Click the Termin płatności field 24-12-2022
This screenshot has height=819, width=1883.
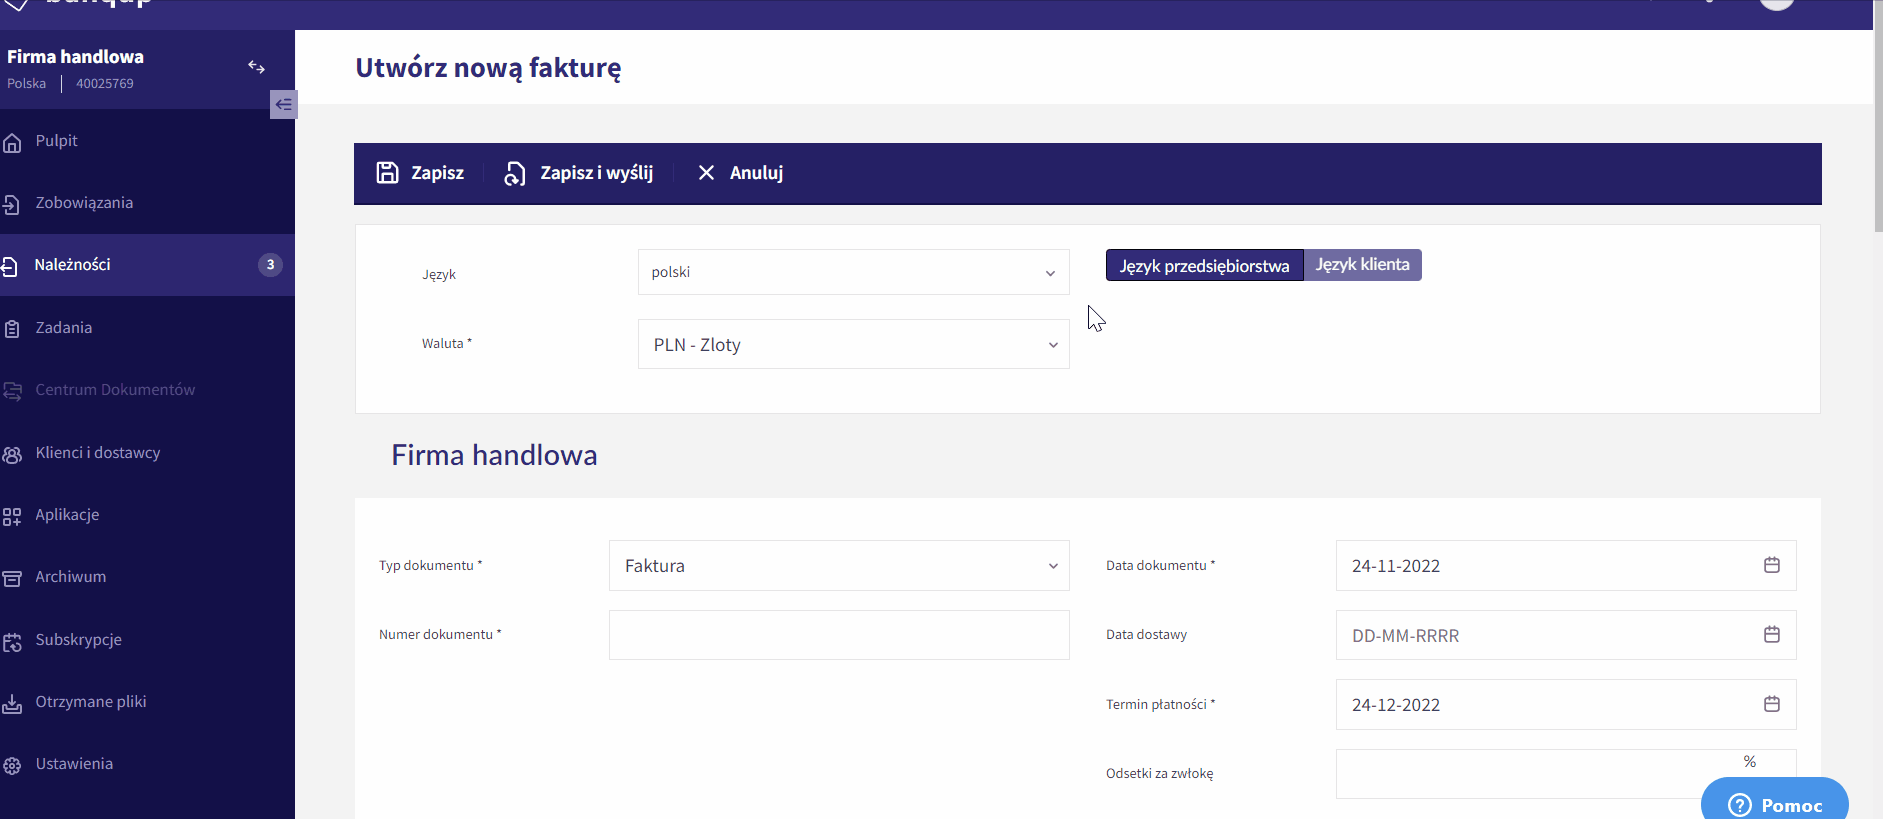pos(1566,704)
